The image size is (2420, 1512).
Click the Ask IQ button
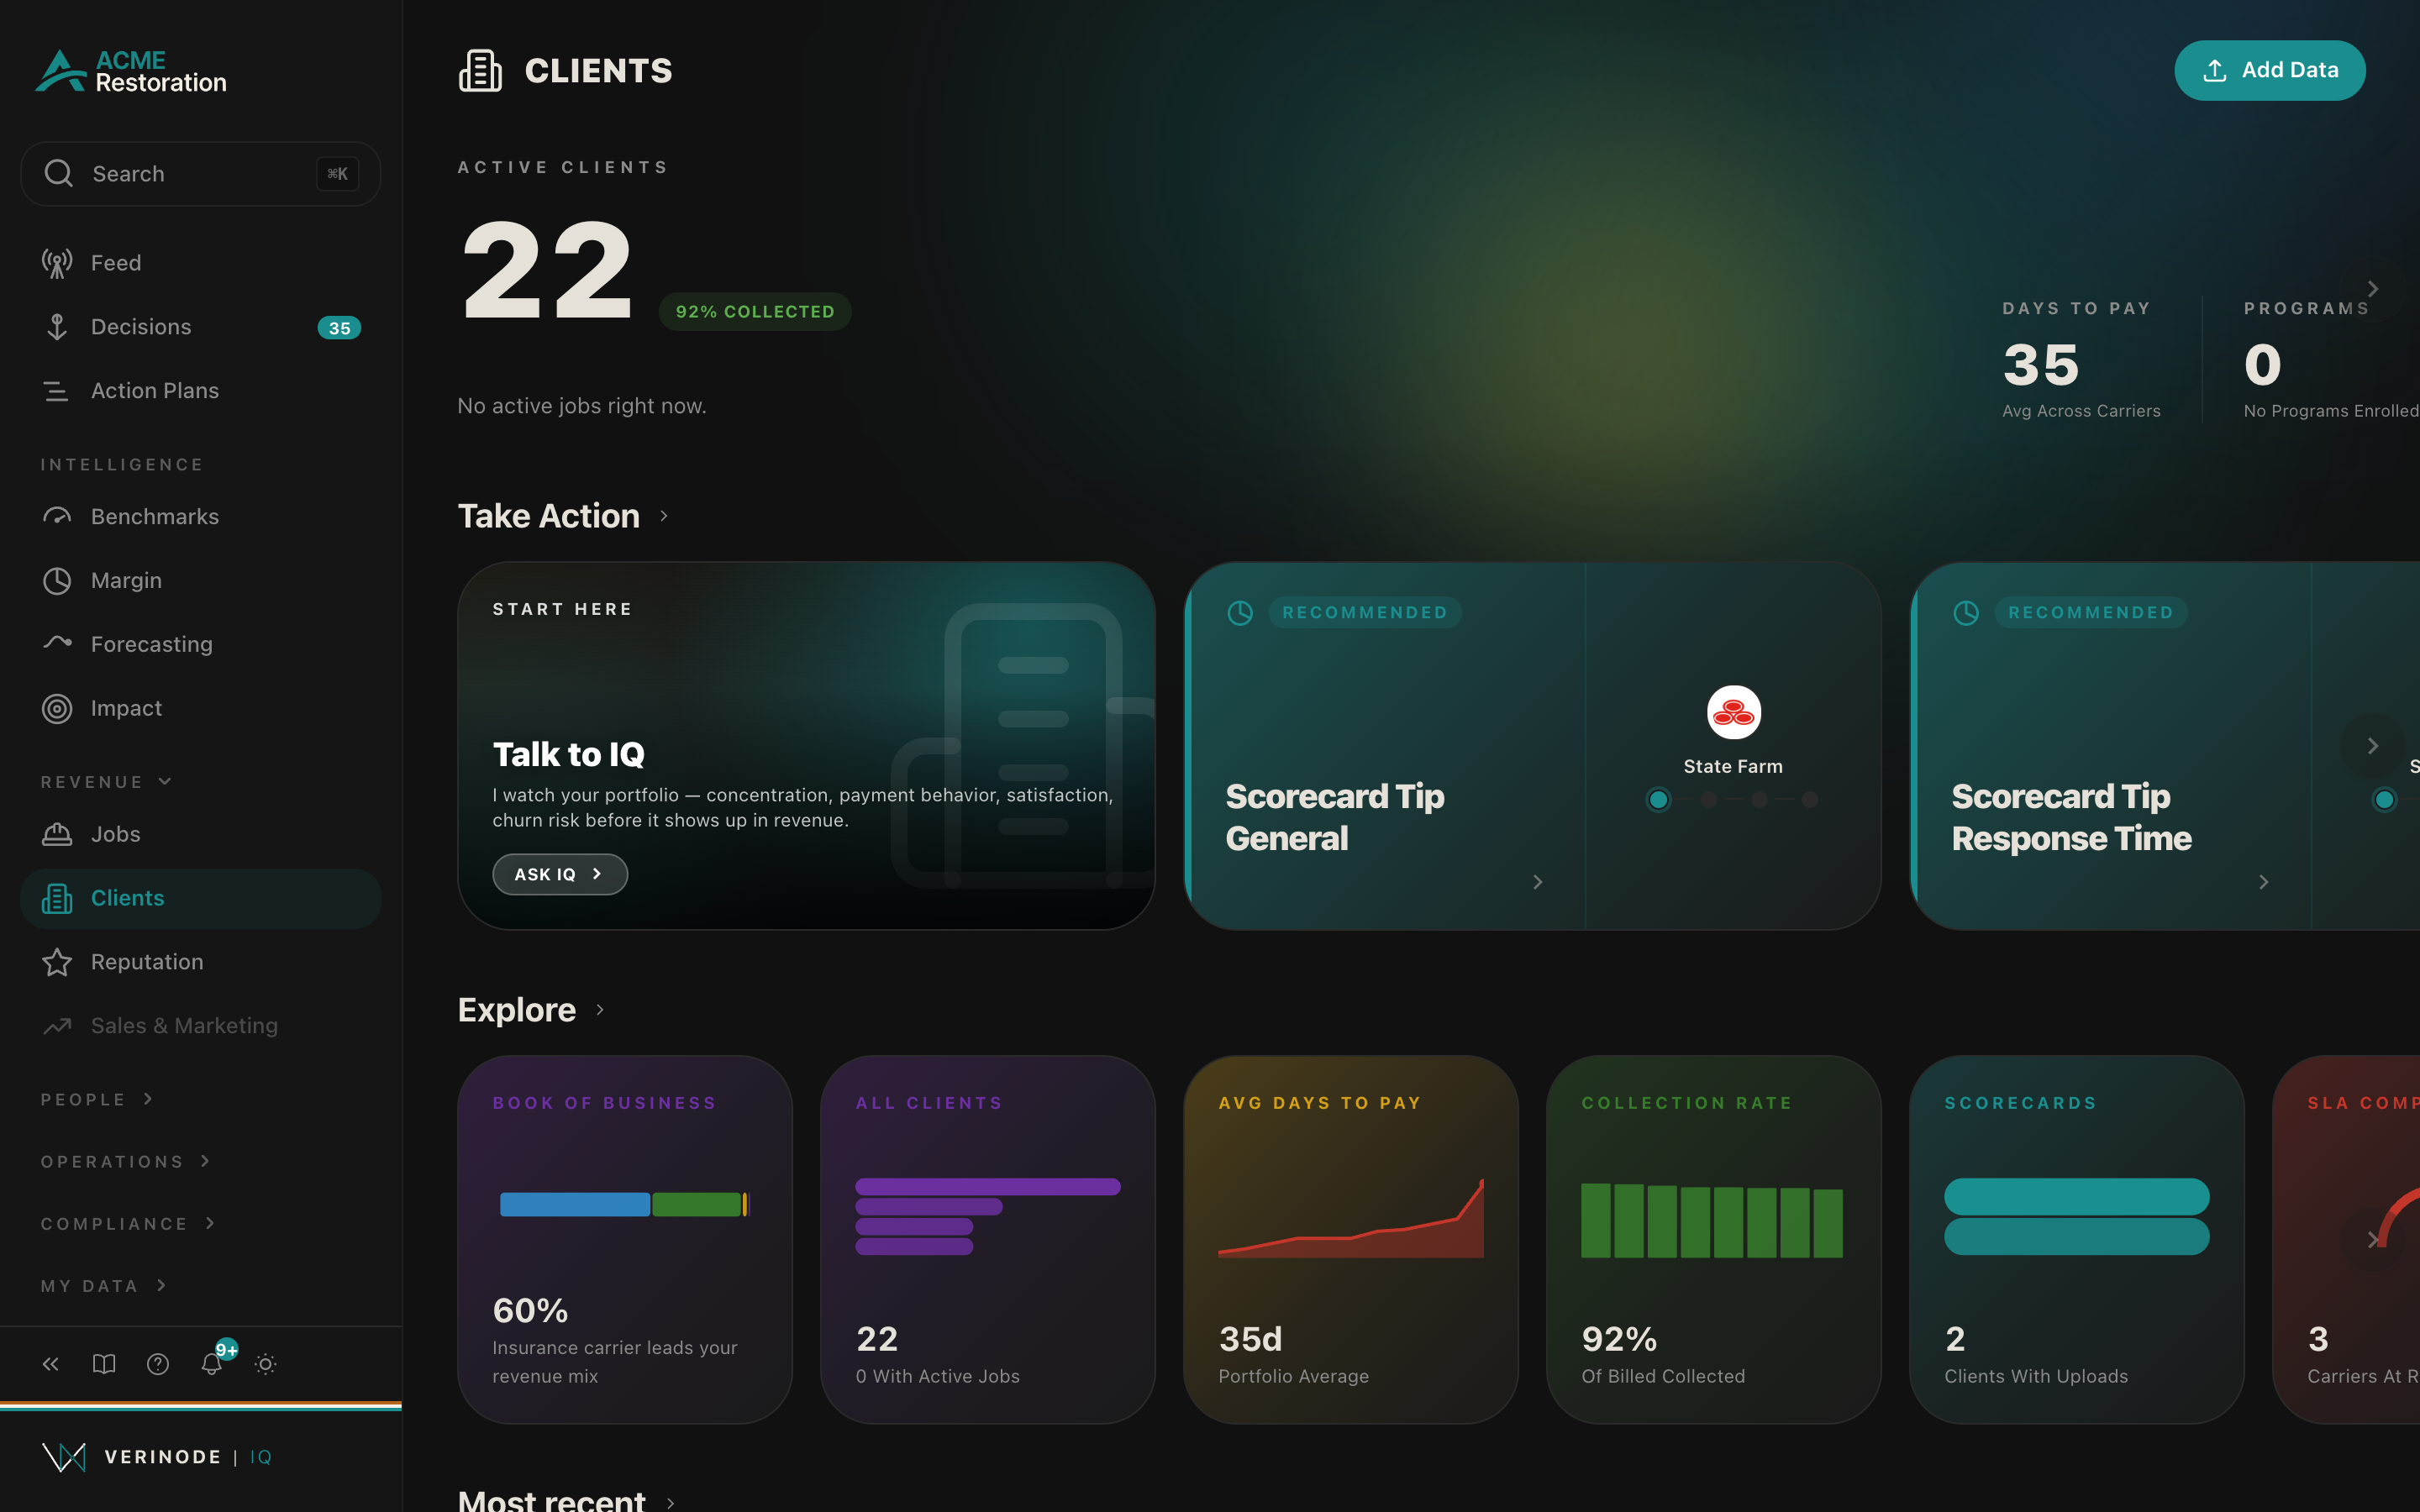[x=560, y=874]
